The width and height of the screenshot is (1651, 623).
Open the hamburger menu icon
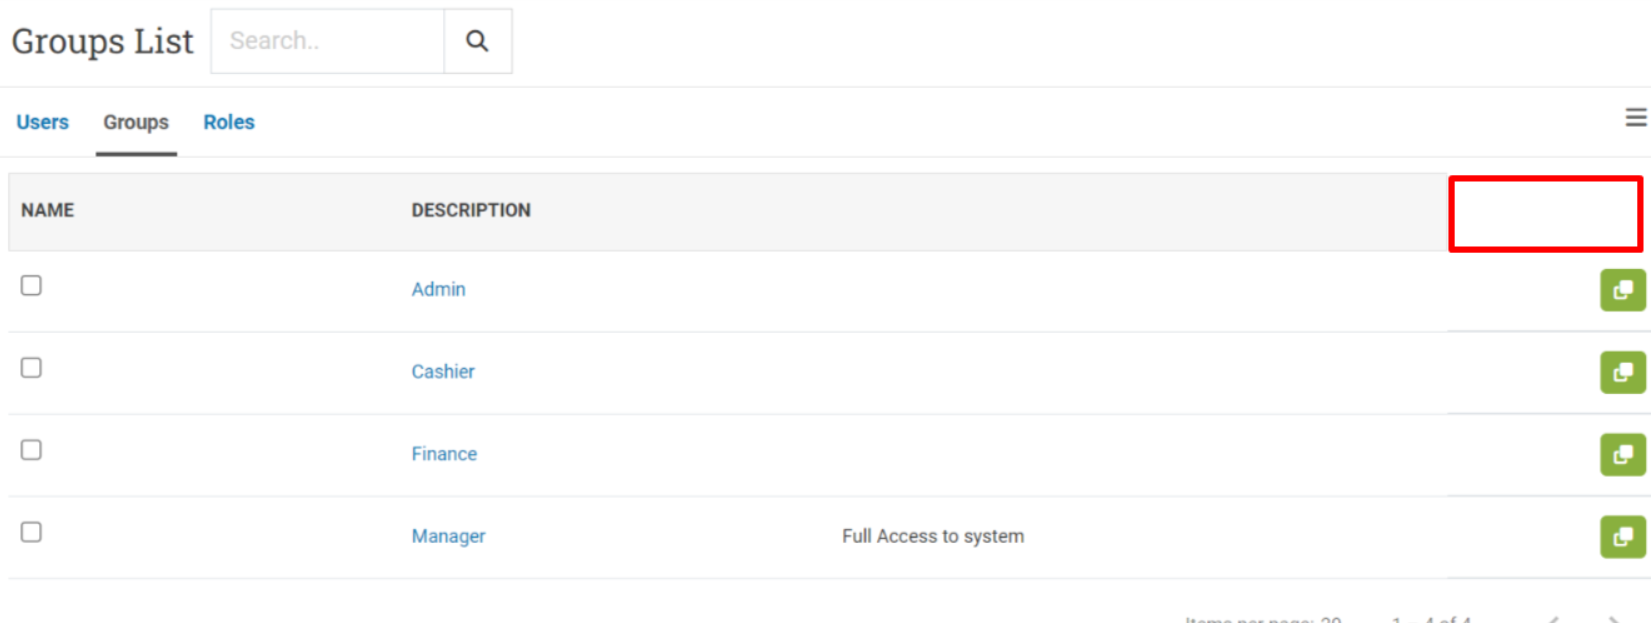point(1636,118)
